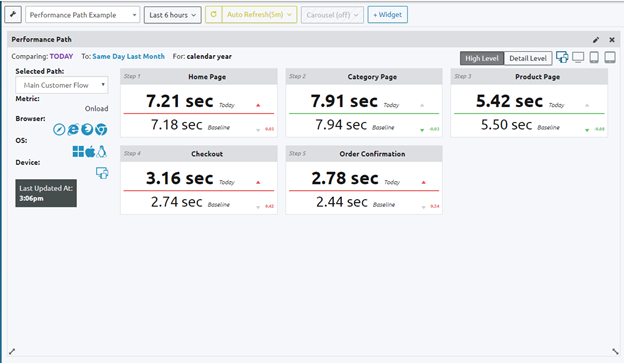Click the Onload metric value
Image resolution: width=624 pixels, height=363 pixels.
pyautogui.click(x=96, y=109)
